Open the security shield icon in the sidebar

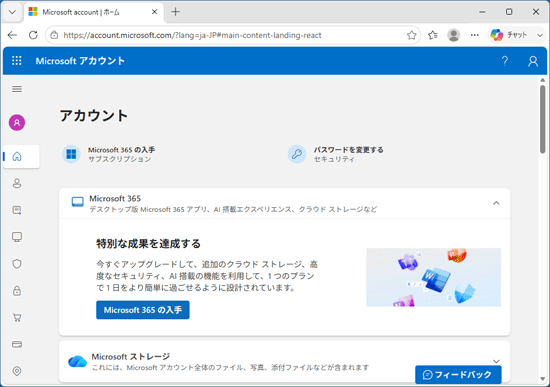pyautogui.click(x=17, y=264)
